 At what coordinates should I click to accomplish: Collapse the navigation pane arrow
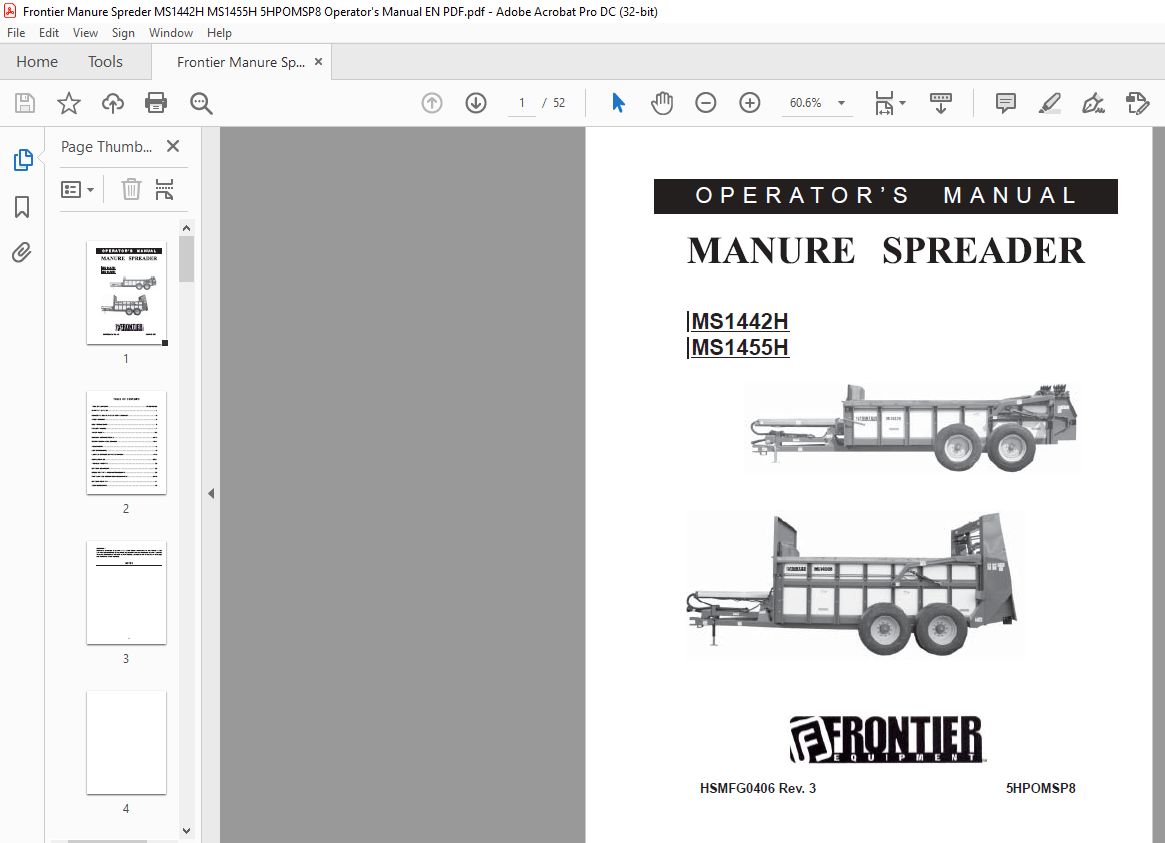pyautogui.click(x=211, y=493)
